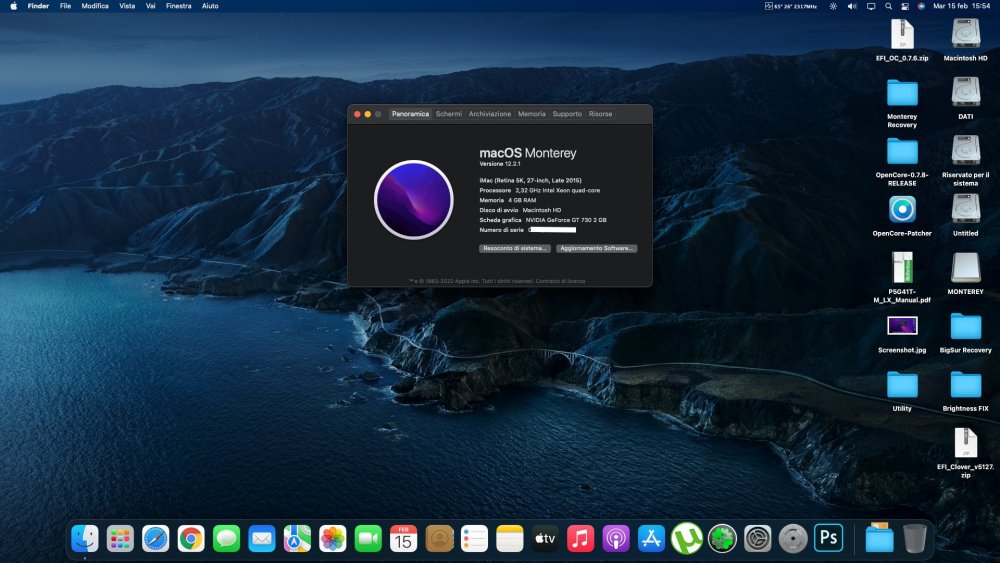Launch FaceTime from the Dock

[368, 539]
